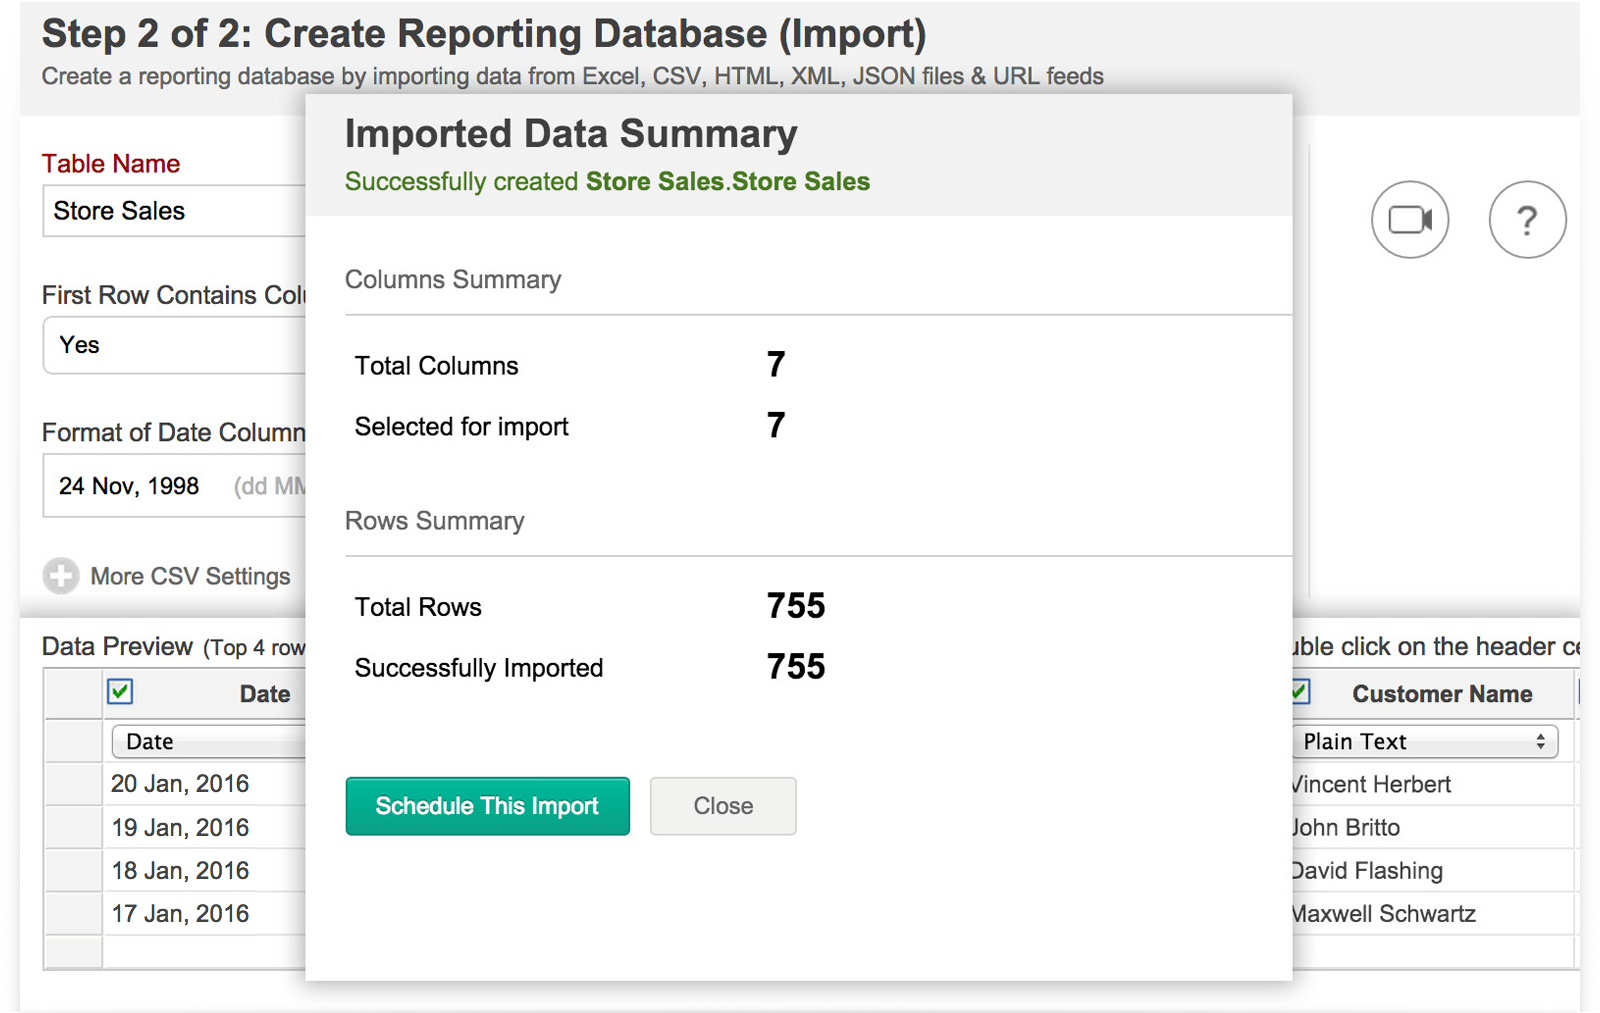Open help with the question mark icon
Image resolution: width=1600 pixels, height=1013 pixels.
pyautogui.click(x=1526, y=220)
